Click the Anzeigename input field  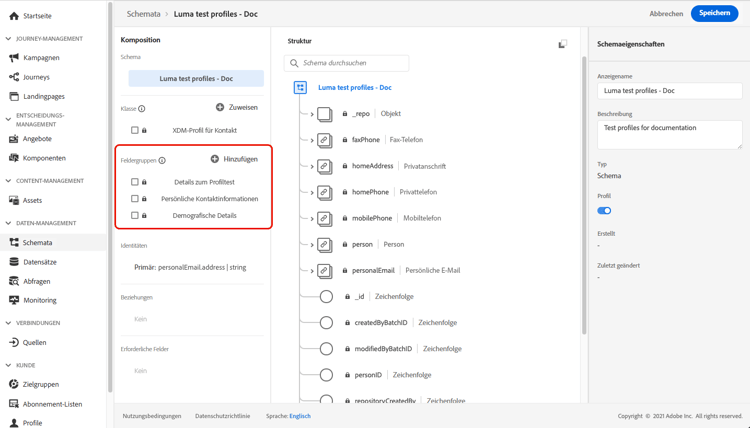coord(669,91)
